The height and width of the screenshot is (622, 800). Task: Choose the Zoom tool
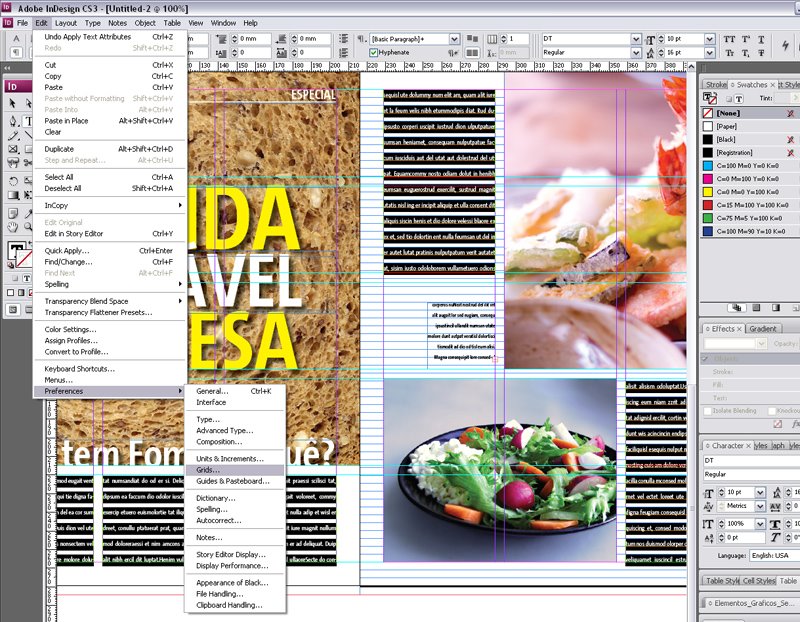[28, 228]
